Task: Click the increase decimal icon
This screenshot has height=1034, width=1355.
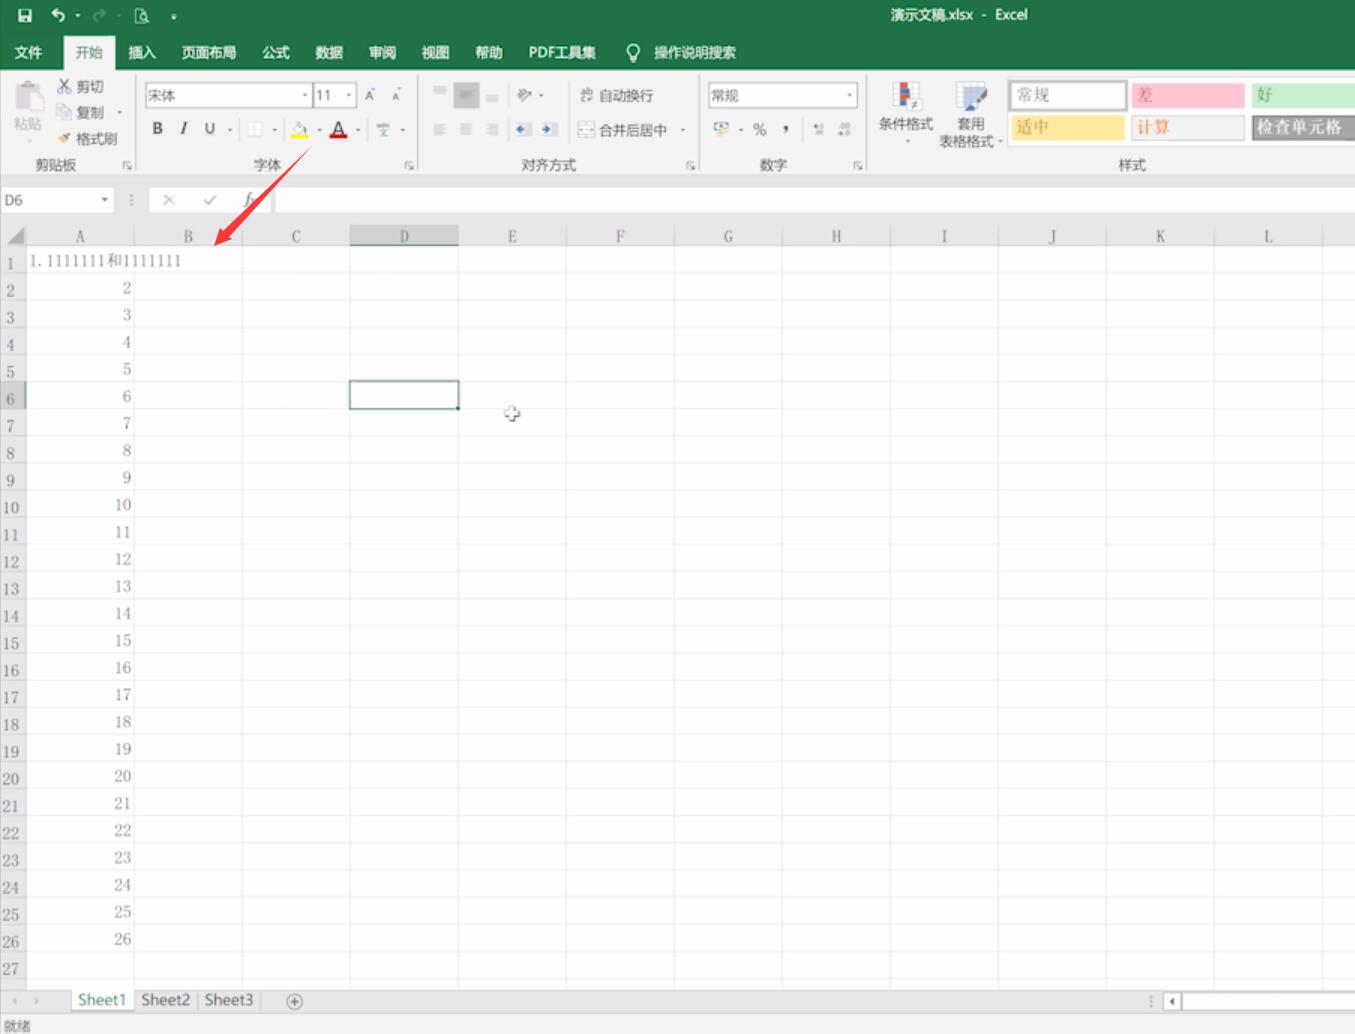Action: (819, 129)
